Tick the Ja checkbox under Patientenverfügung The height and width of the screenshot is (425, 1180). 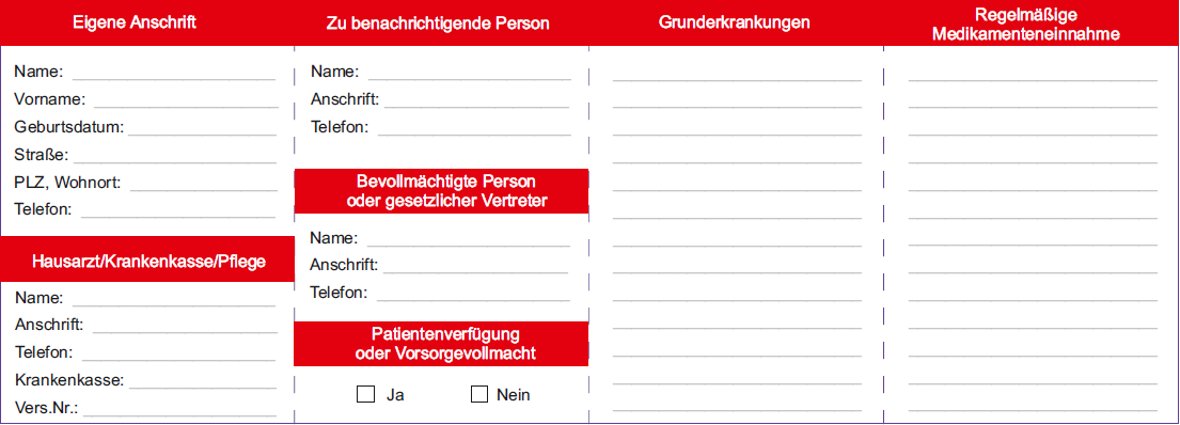click(366, 394)
